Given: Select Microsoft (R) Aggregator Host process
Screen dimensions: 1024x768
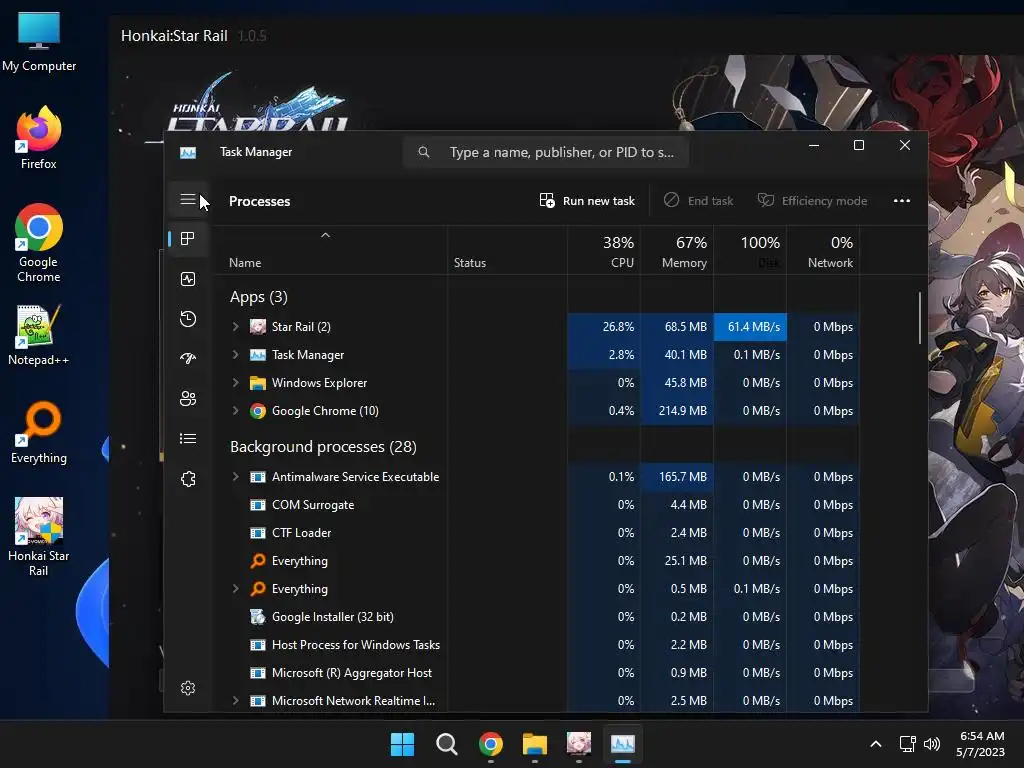Looking at the screenshot, I should [537, 673].
